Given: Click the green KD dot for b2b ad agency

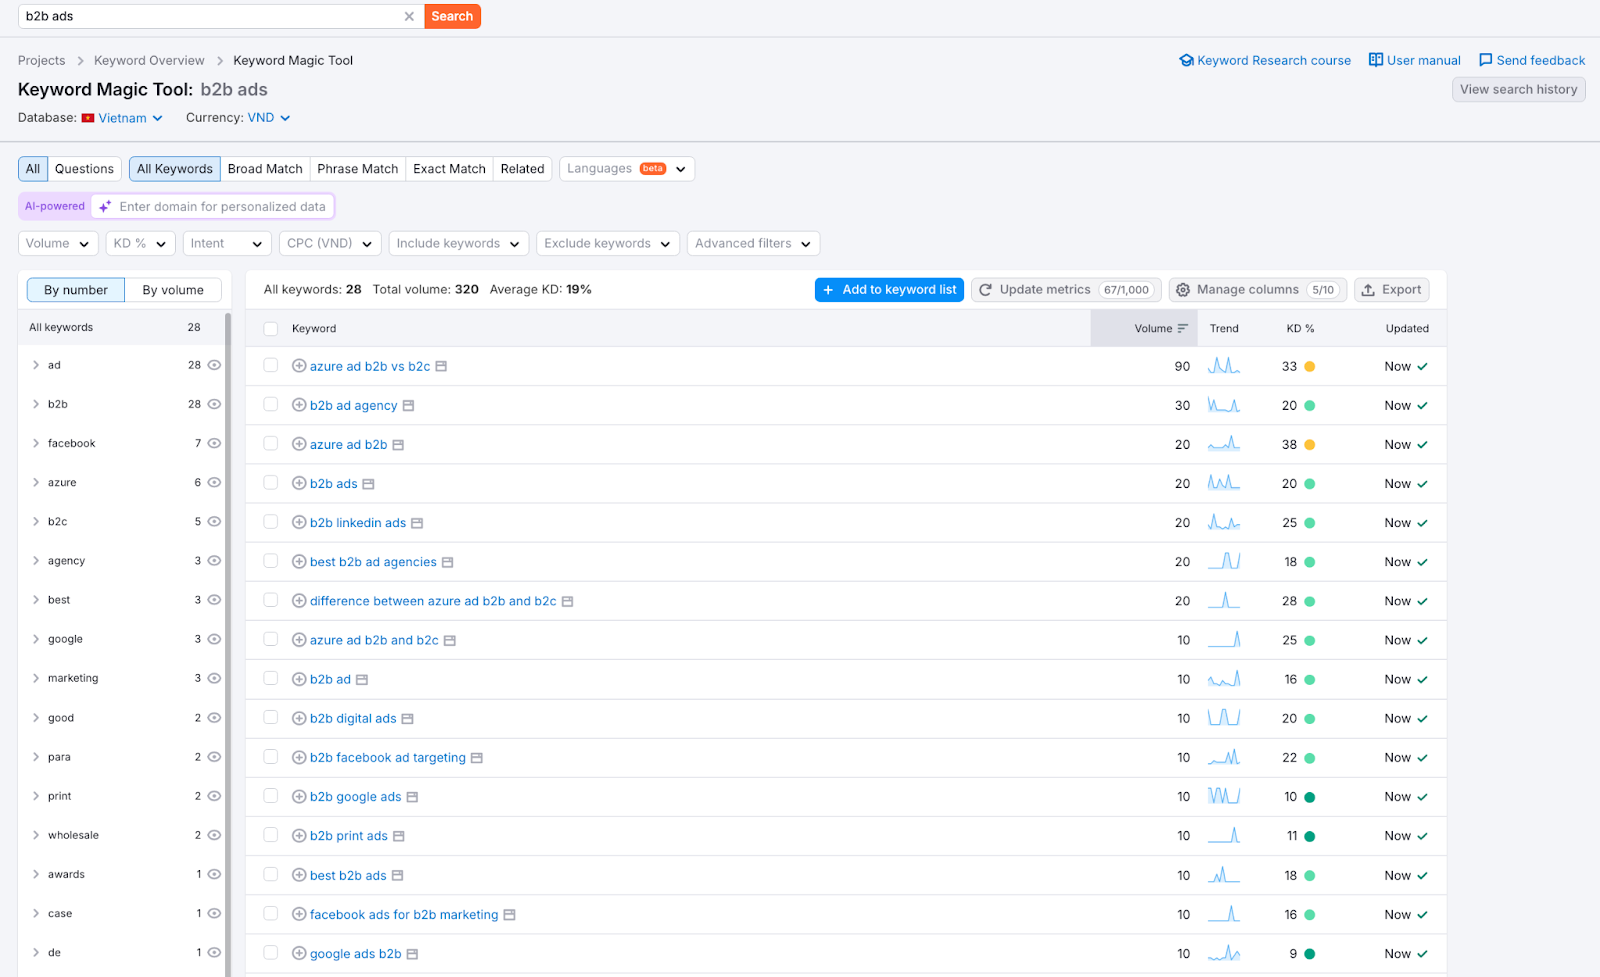Looking at the screenshot, I should coord(1310,406).
